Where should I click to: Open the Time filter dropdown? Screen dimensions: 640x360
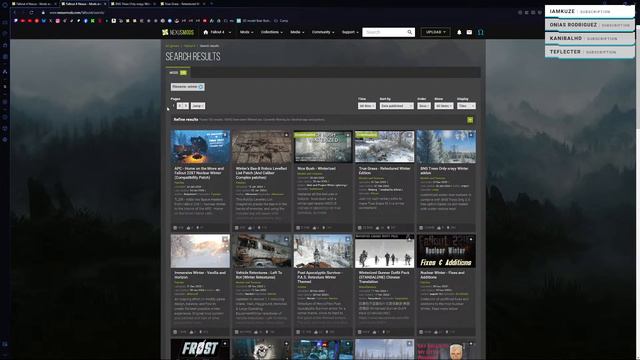click(x=367, y=106)
